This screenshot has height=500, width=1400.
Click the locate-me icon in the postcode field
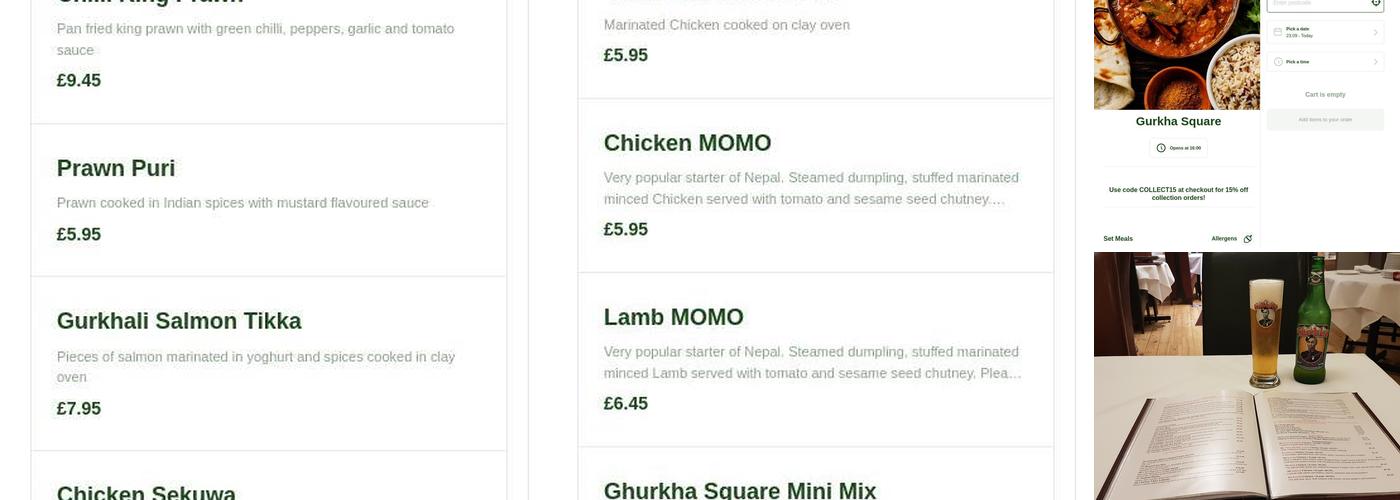click(x=1376, y=3)
